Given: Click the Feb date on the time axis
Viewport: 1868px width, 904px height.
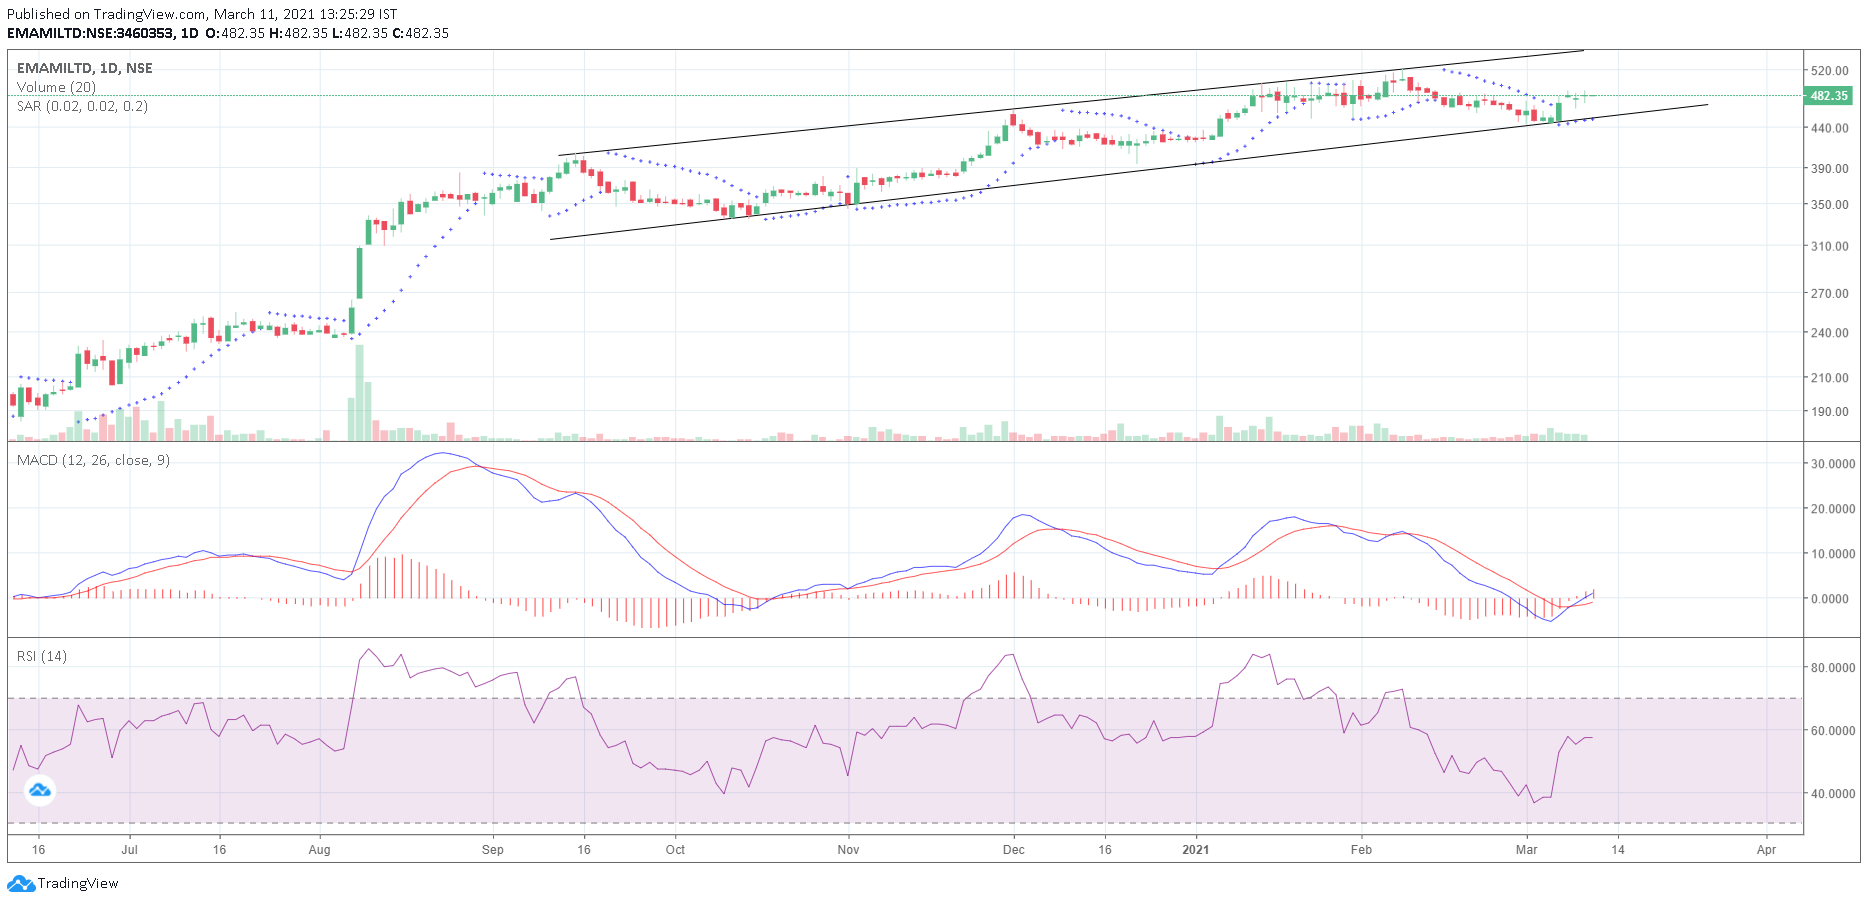Looking at the screenshot, I should point(1361,850).
